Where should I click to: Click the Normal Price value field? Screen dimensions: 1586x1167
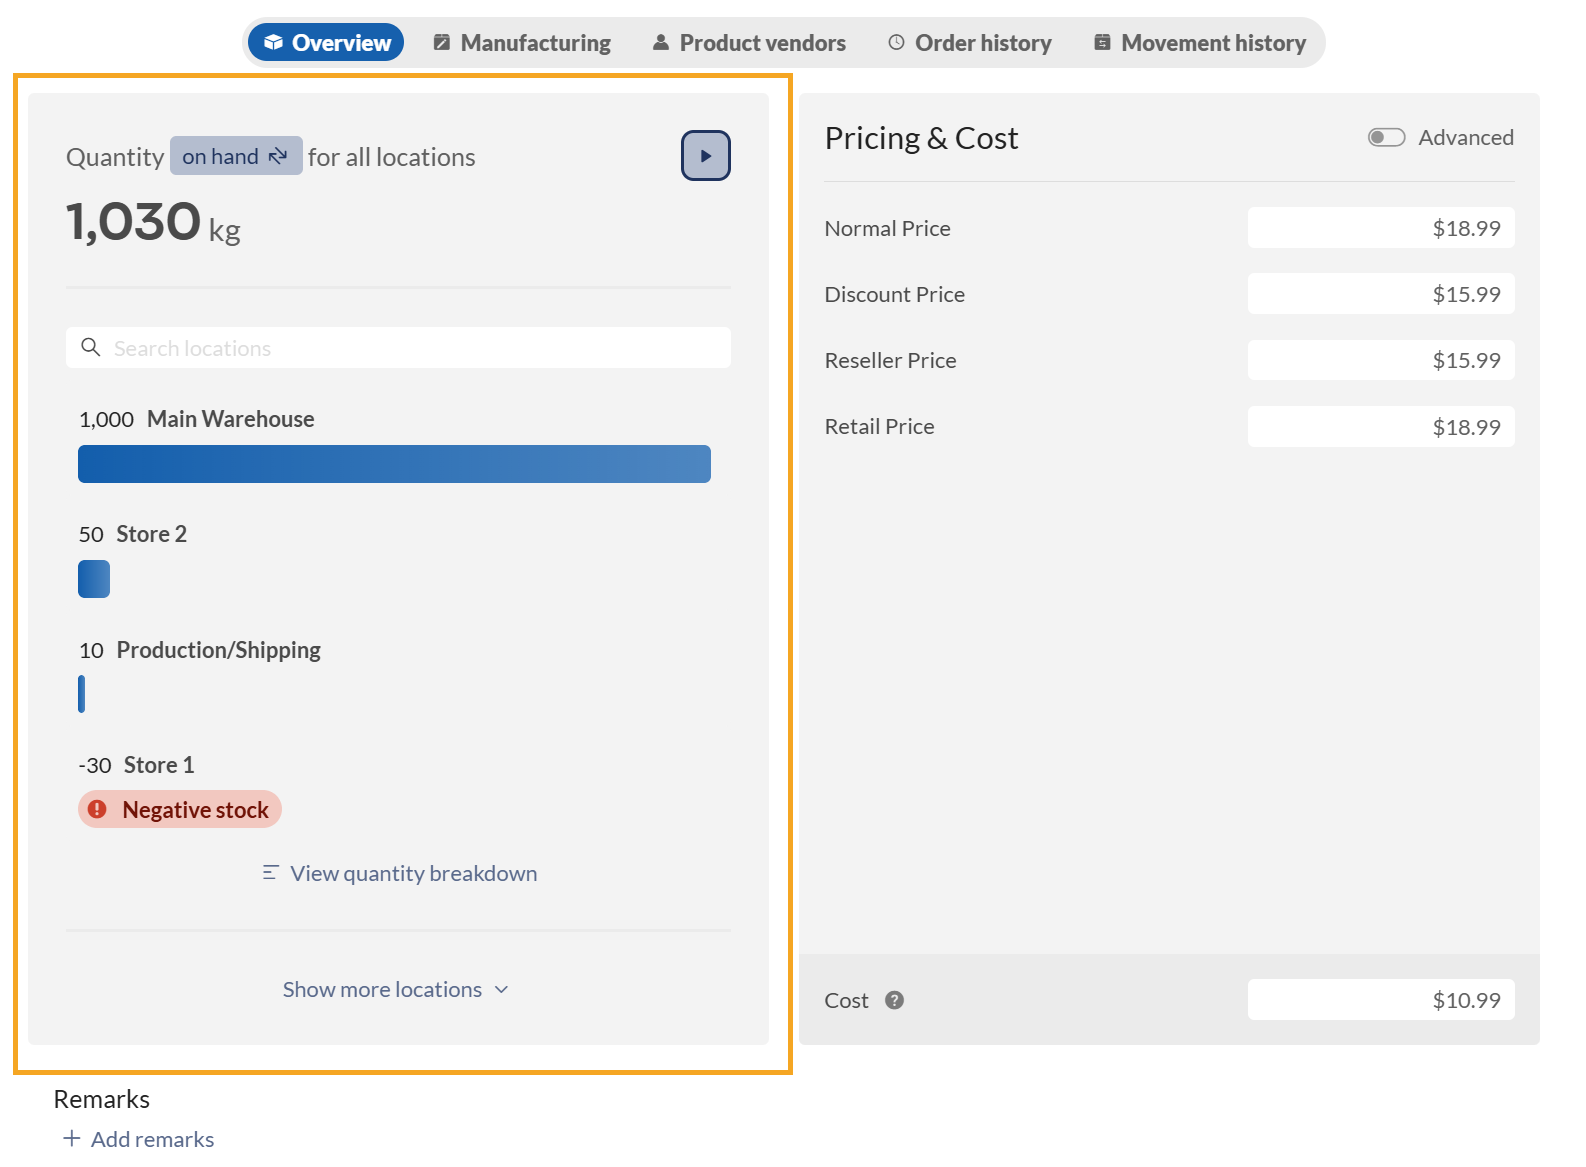click(1380, 228)
